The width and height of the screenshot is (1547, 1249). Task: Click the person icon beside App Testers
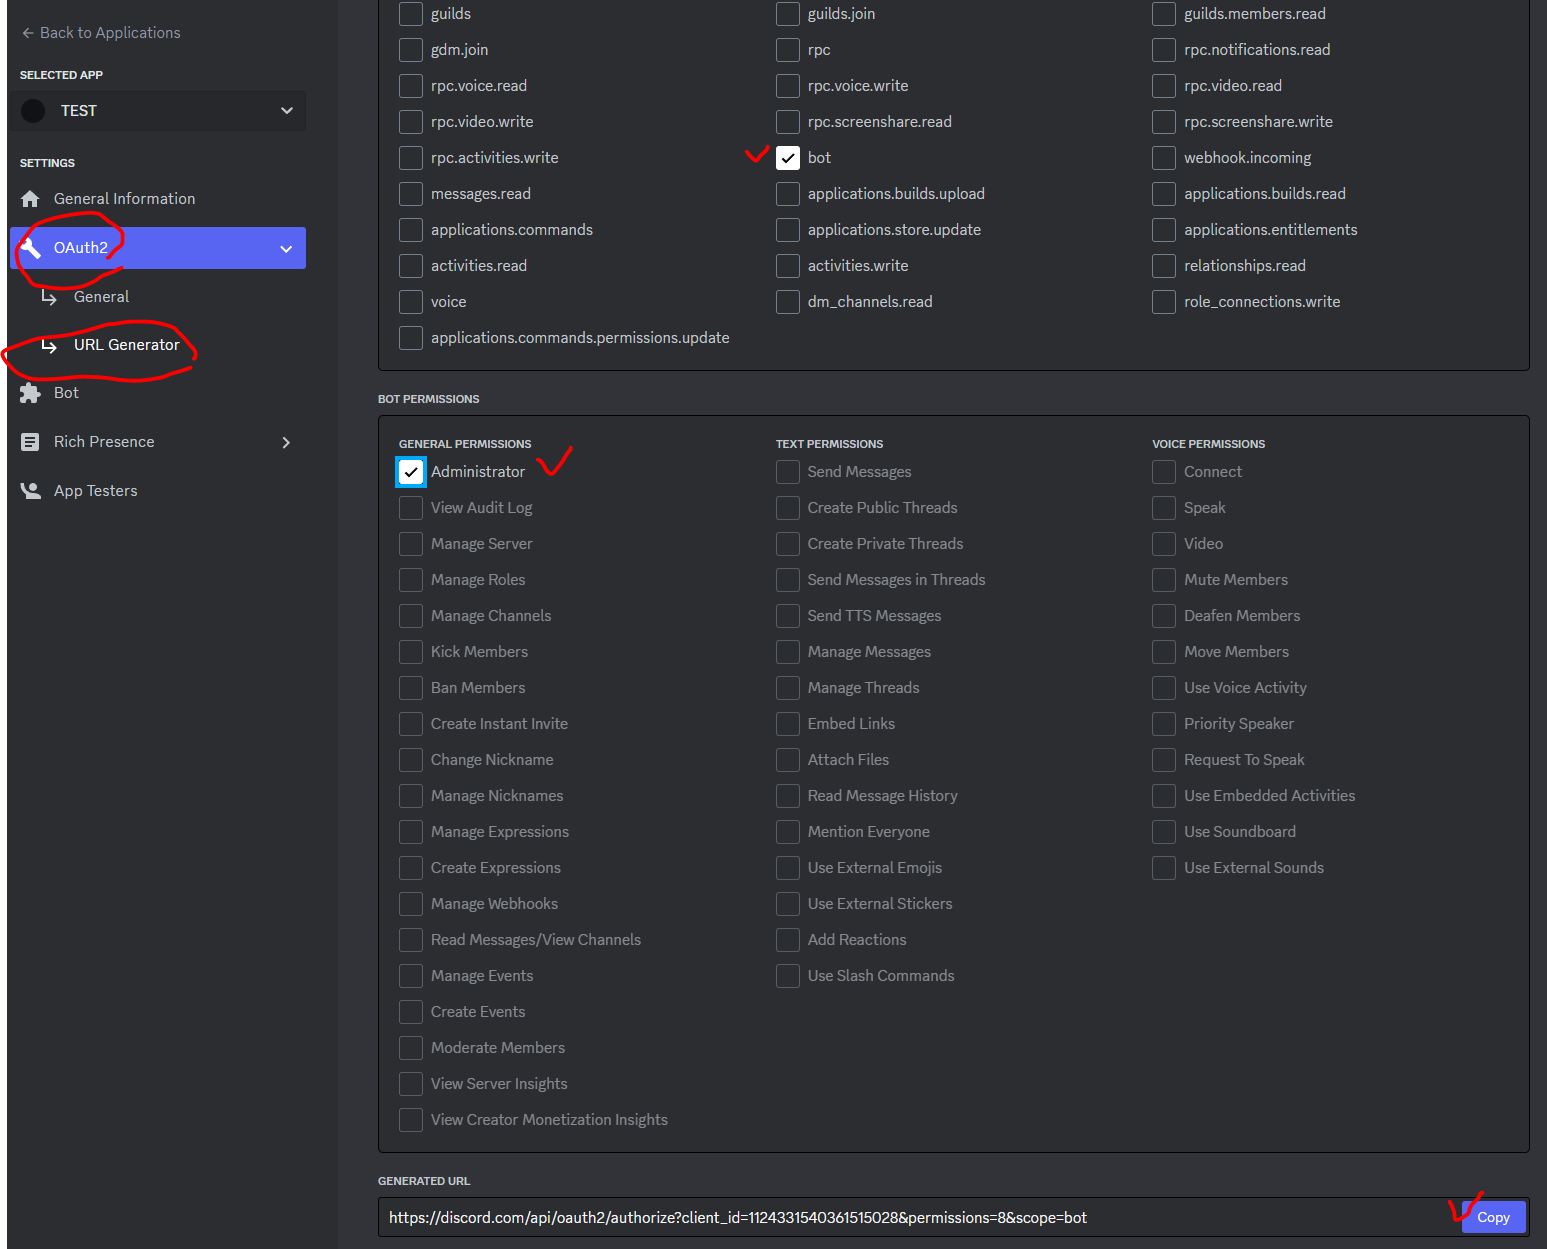coord(31,491)
